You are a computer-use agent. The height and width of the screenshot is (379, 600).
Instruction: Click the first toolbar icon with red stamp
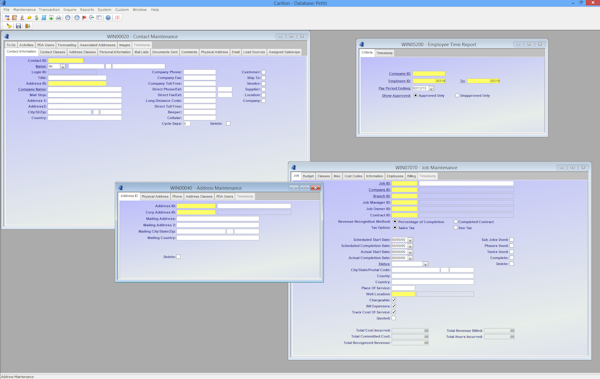[x=7, y=18]
